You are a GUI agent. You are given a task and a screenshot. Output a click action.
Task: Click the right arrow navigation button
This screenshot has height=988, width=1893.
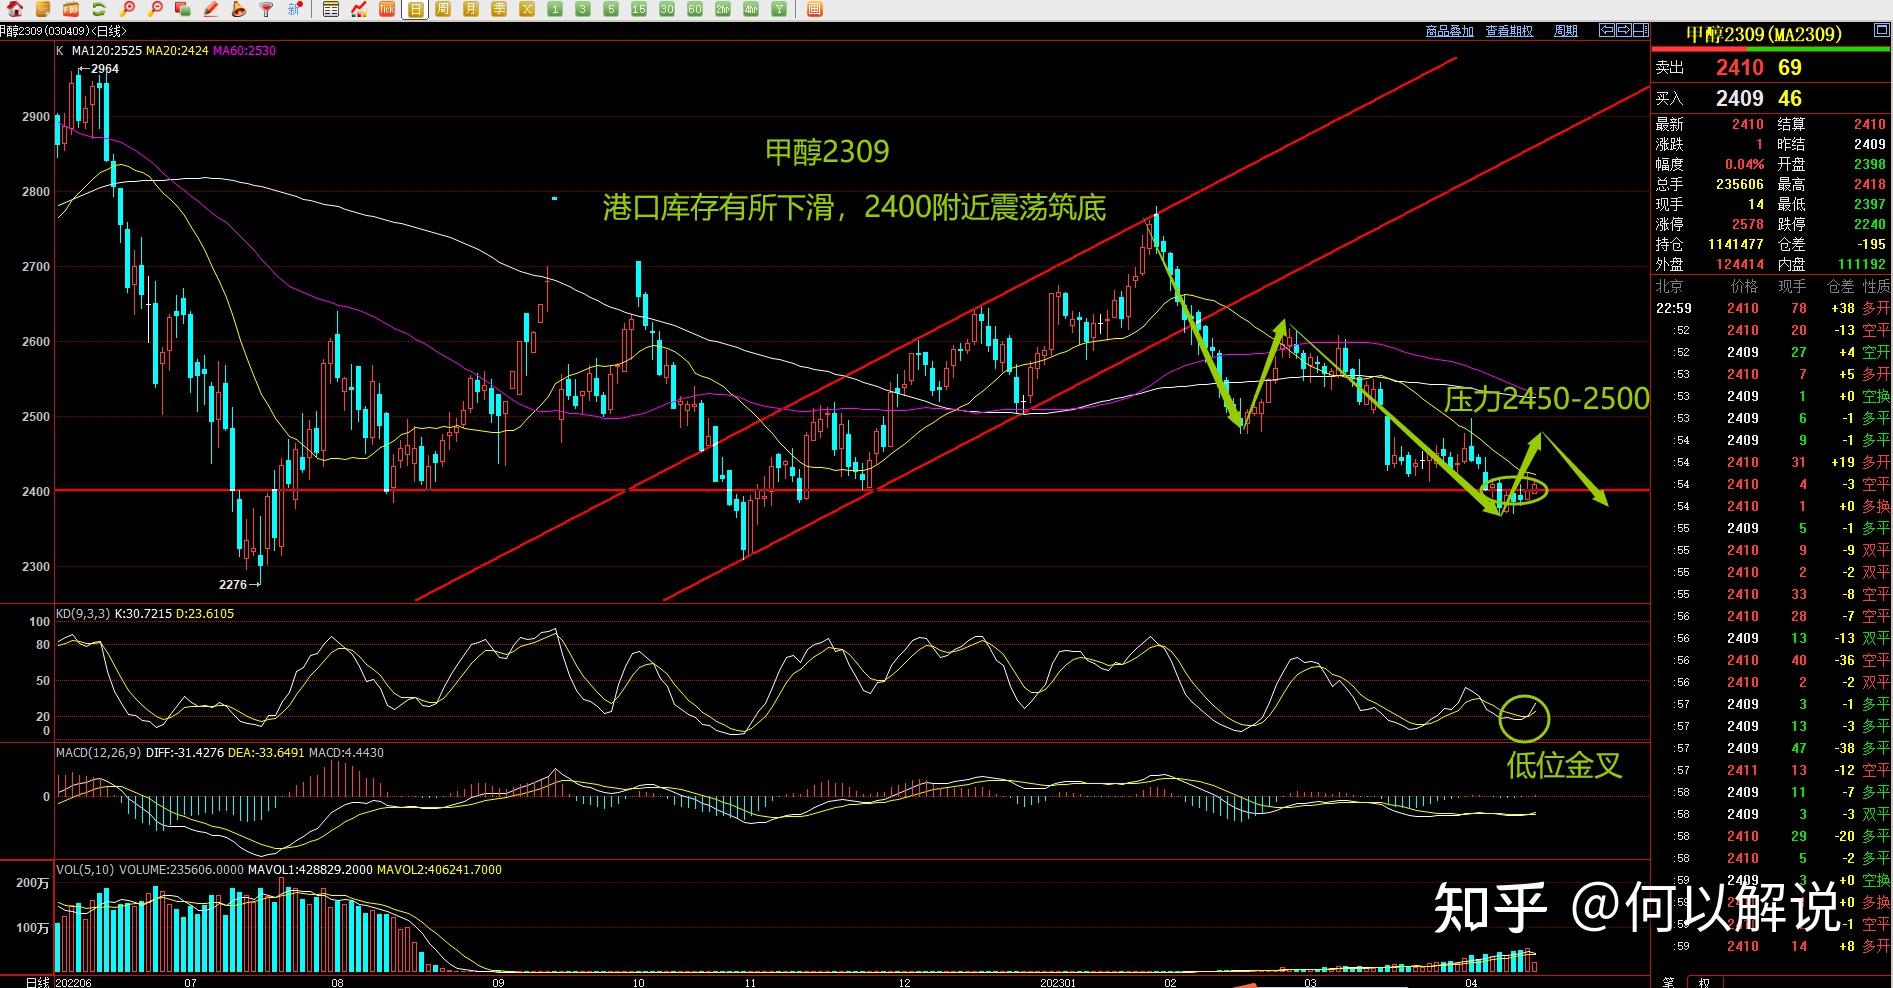click(x=1624, y=30)
